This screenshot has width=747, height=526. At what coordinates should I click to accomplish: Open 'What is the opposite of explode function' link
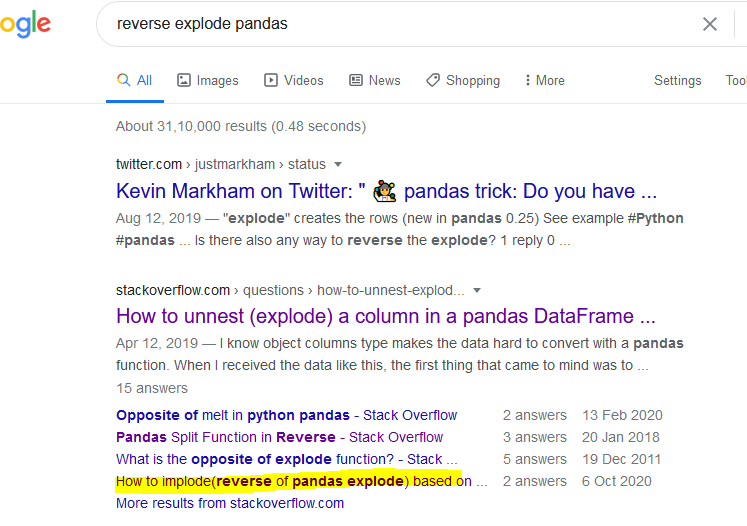[x=286, y=459]
